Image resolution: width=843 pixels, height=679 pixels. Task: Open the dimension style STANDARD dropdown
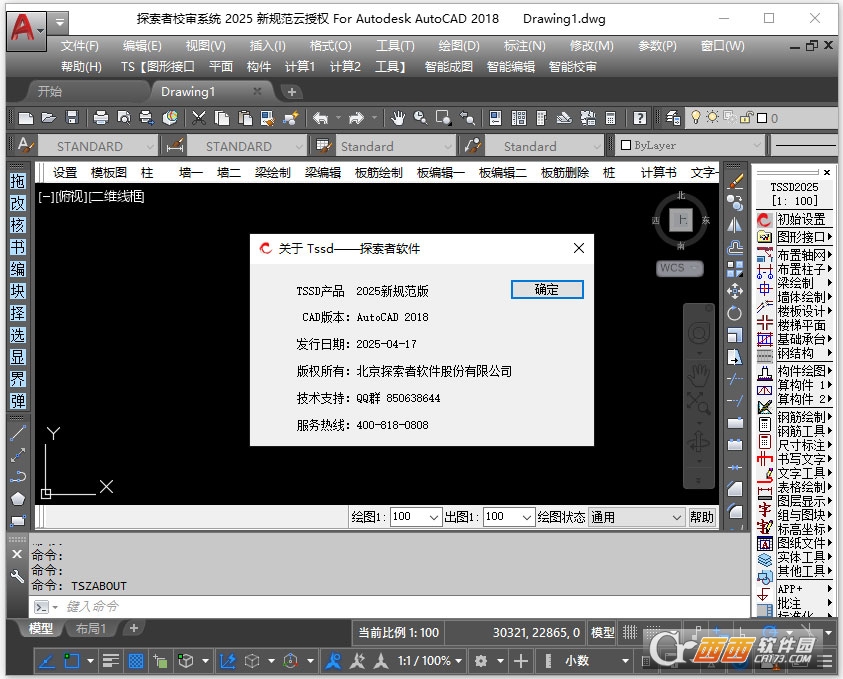pyautogui.click(x=247, y=146)
